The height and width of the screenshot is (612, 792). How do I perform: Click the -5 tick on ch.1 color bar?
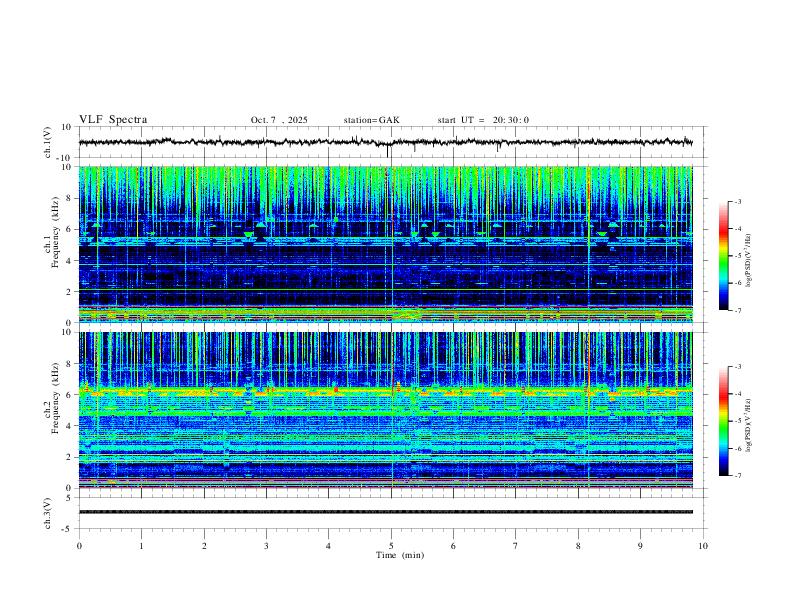[x=737, y=256]
